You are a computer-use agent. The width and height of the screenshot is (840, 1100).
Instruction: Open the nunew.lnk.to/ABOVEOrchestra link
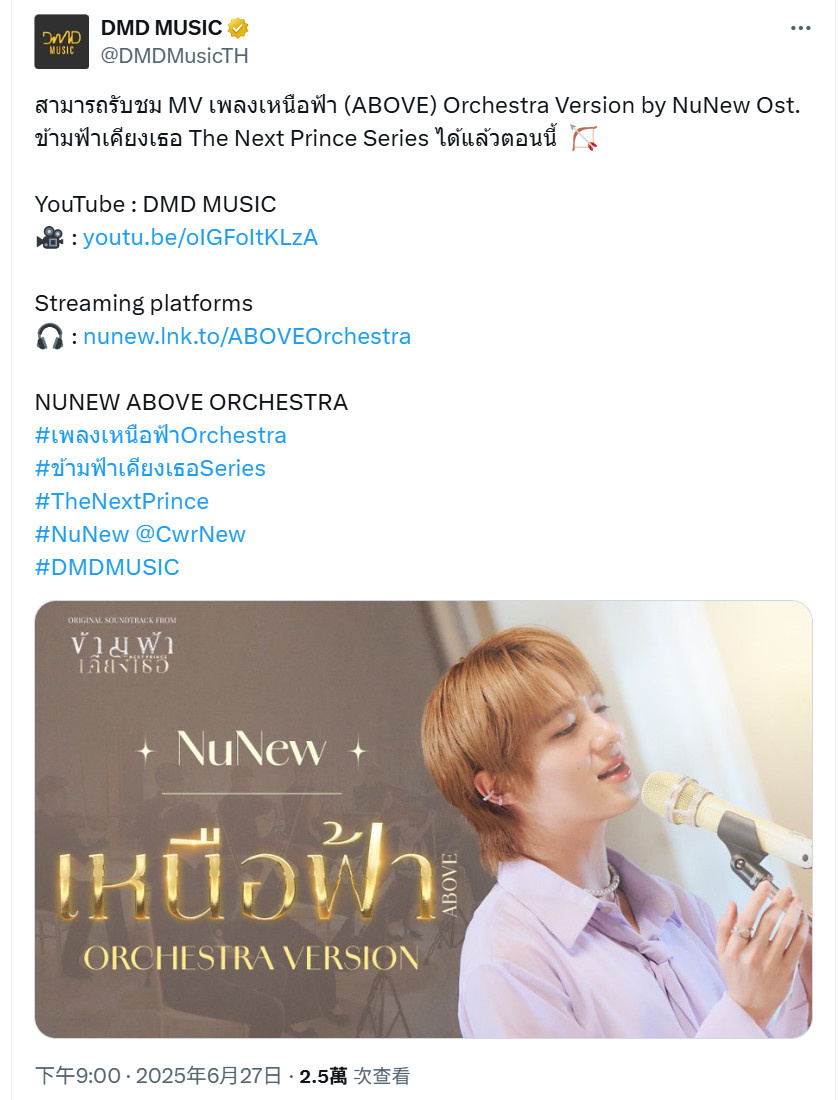[x=247, y=336]
